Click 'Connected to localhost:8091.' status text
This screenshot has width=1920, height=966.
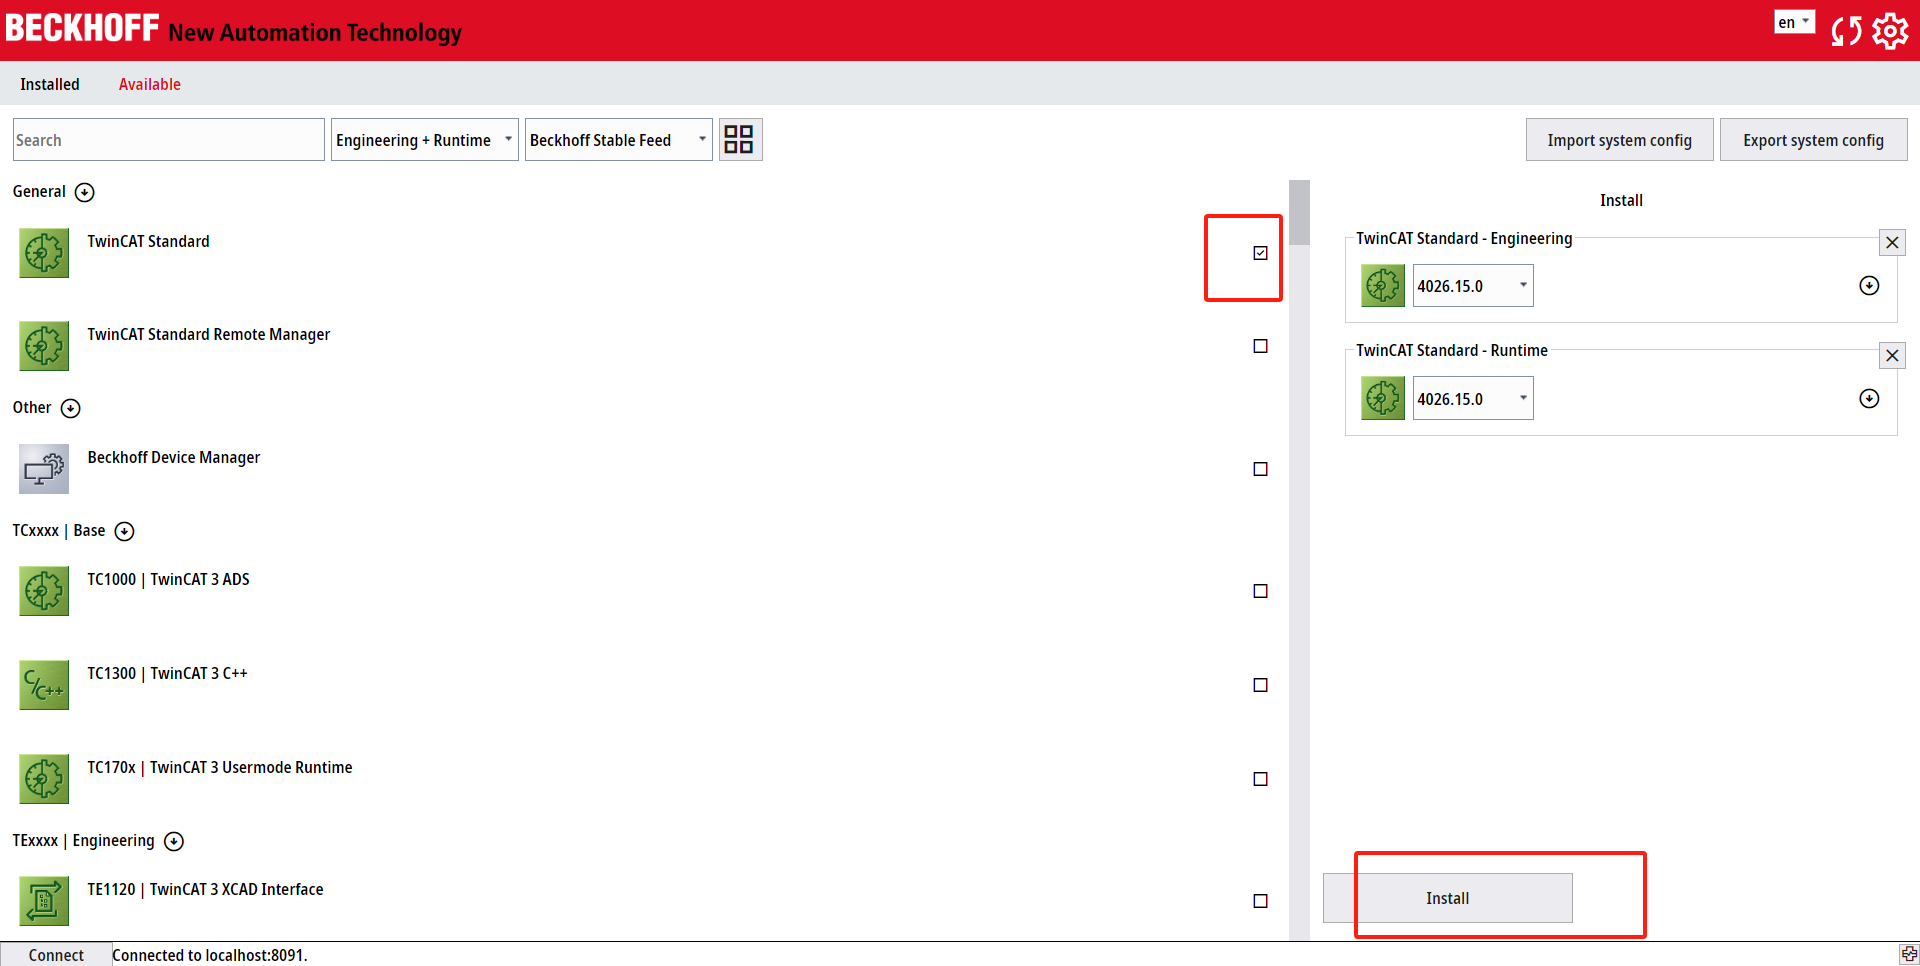pos(210,955)
